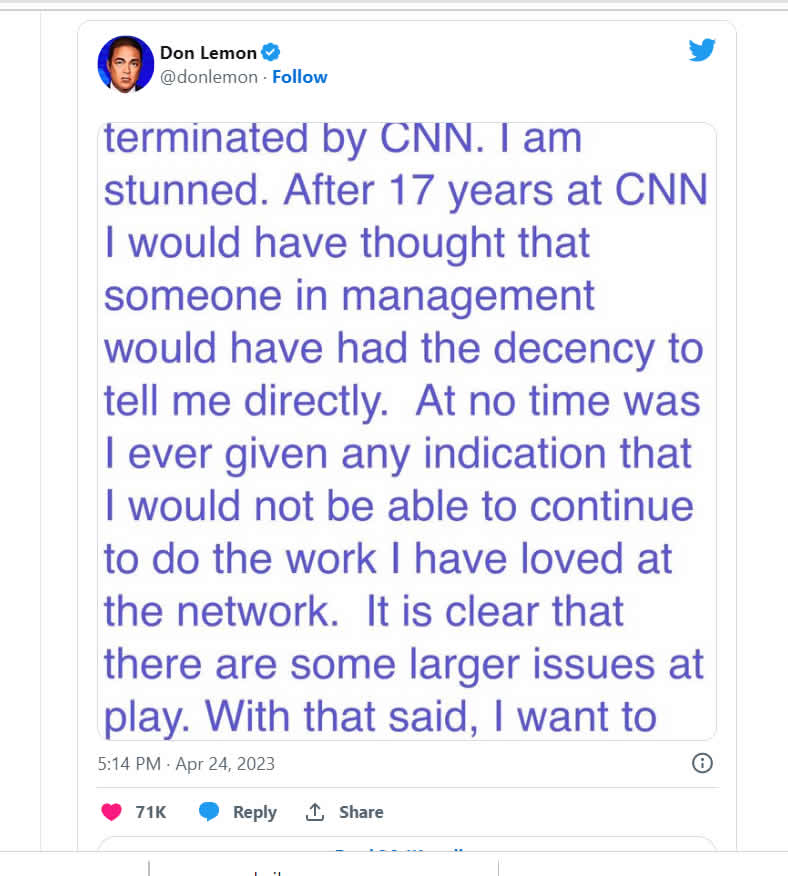Click the Apr 24, 2023 date

point(225,764)
